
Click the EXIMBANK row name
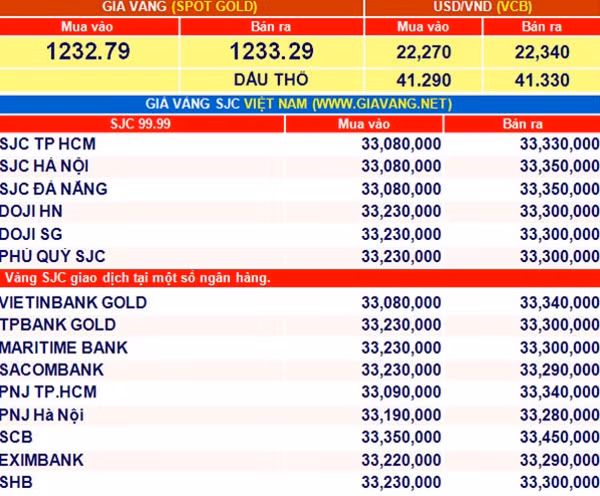[x=42, y=460]
